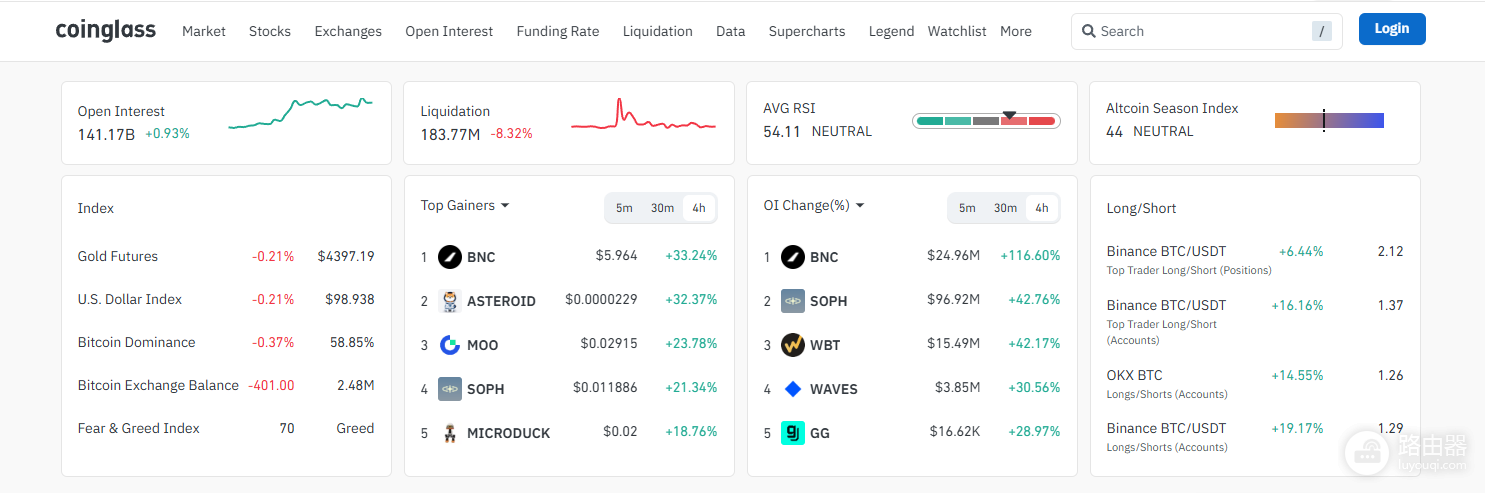The height and width of the screenshot is (493, 1485).
Task: Click the +116.60% OI change value
Action: coord(1030,256)
